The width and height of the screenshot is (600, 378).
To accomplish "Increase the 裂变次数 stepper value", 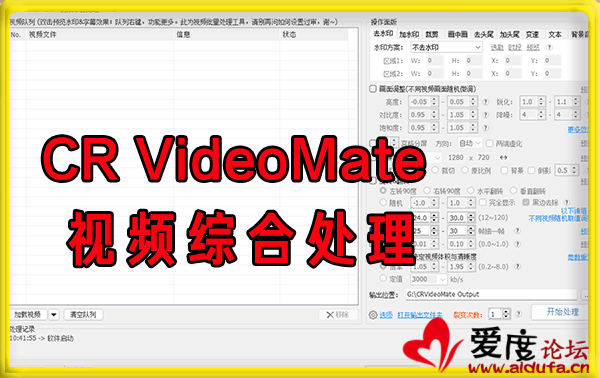I will 506,312.
